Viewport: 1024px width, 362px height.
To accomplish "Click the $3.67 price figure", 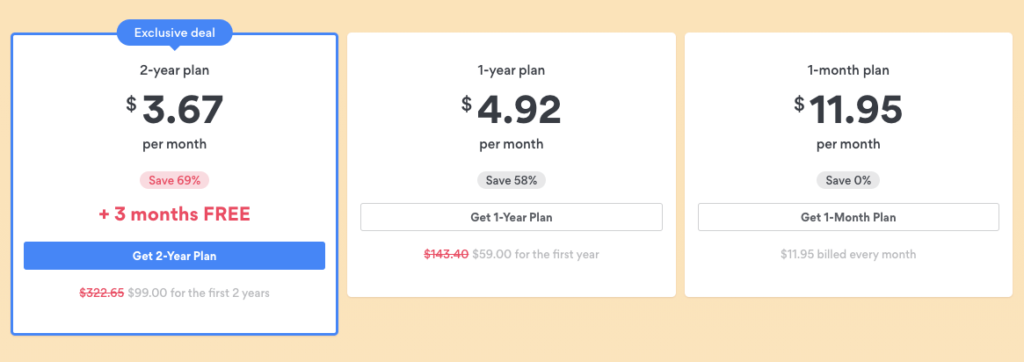I will click(x=174, y=109).
